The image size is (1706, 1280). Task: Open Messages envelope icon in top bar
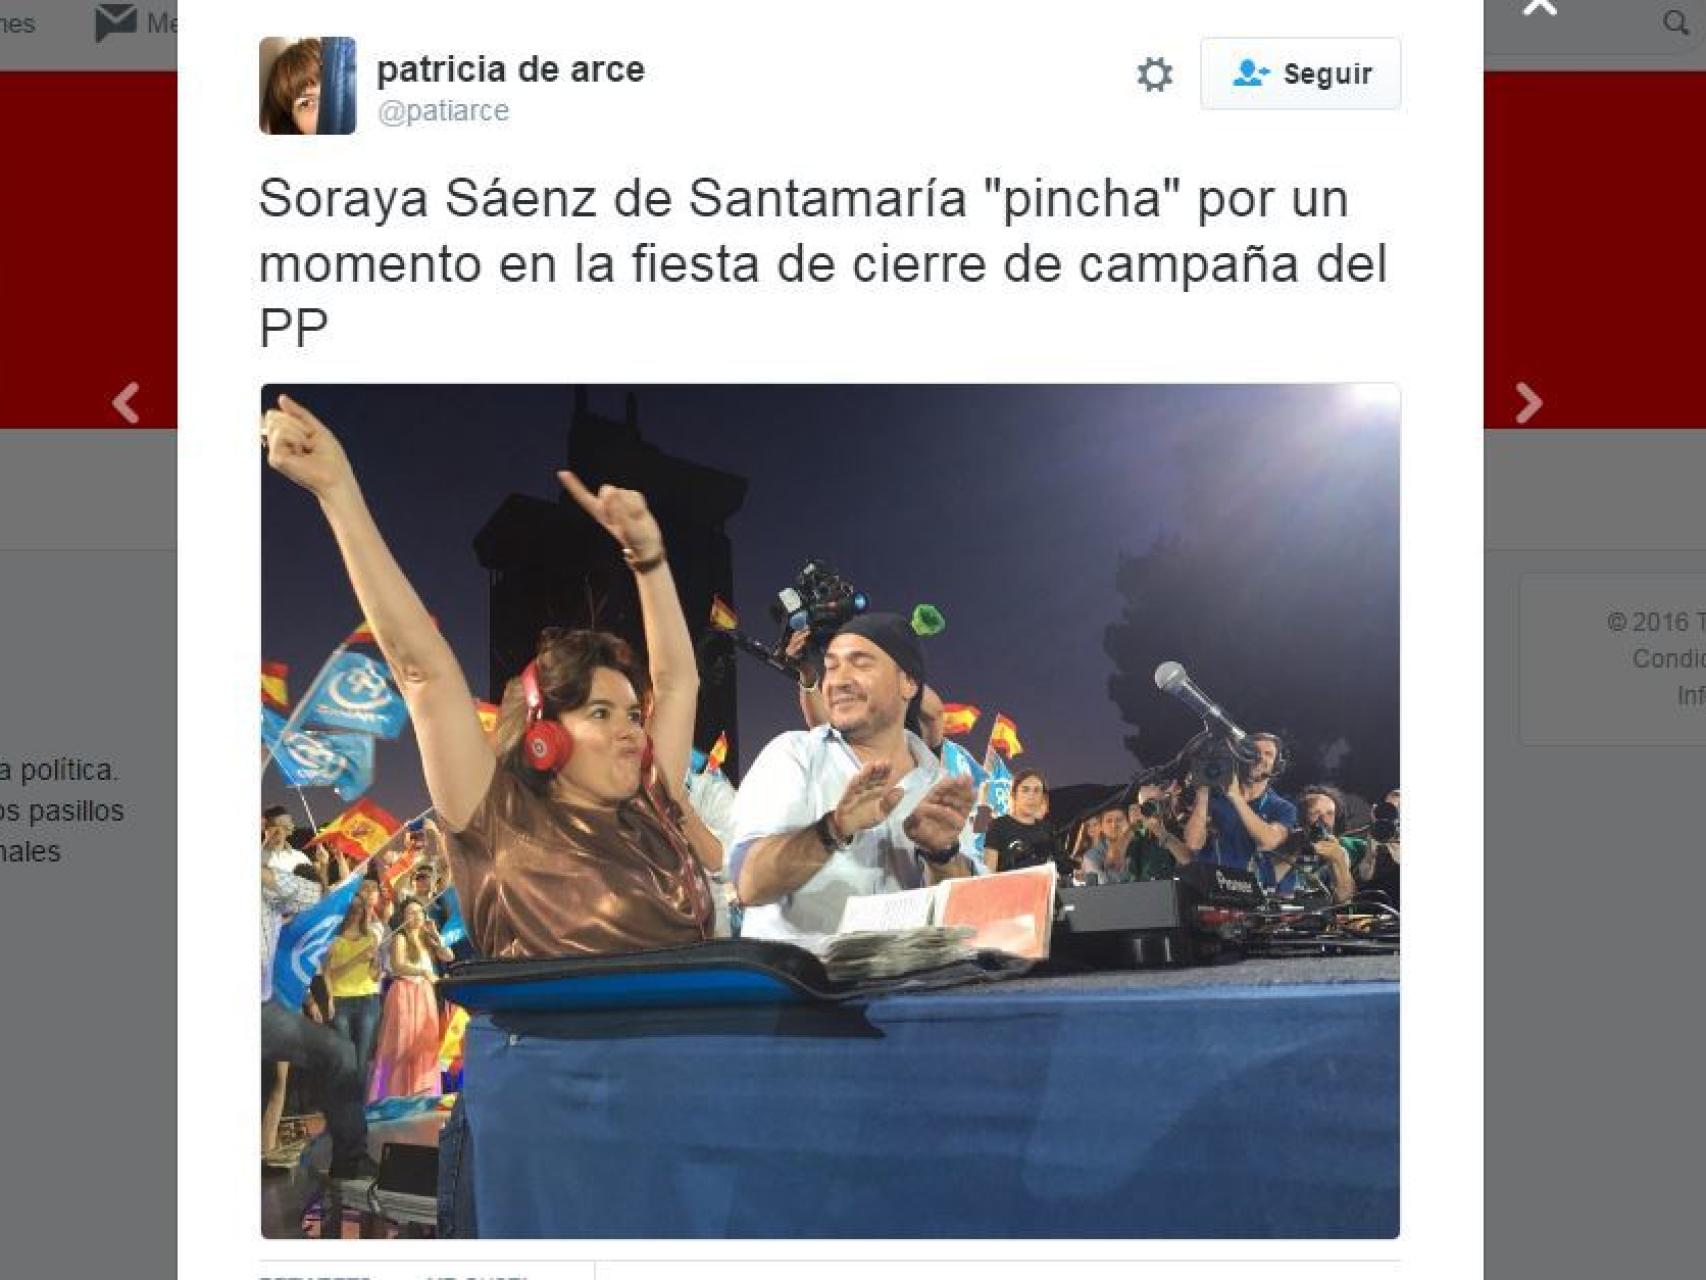point(116,23)
